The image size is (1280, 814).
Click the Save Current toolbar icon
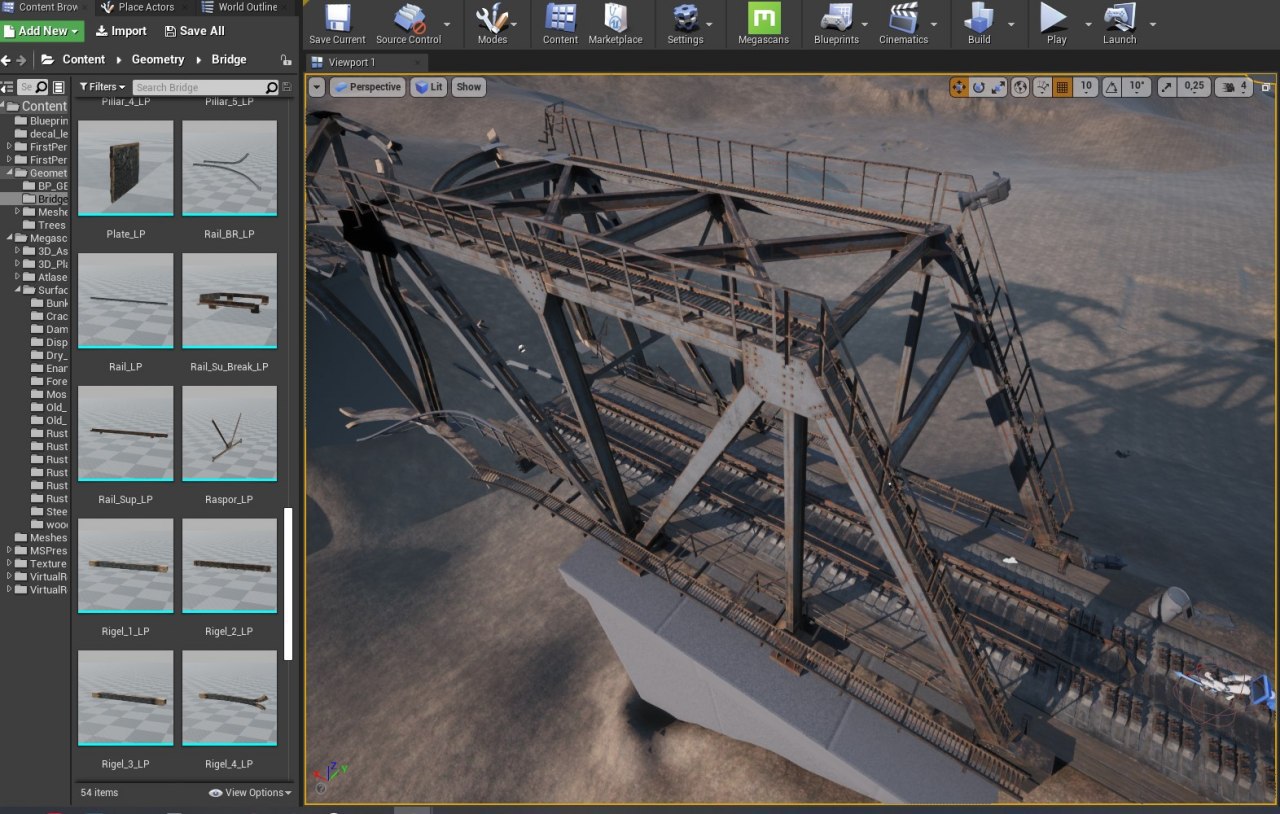click(x=337, y=18)
